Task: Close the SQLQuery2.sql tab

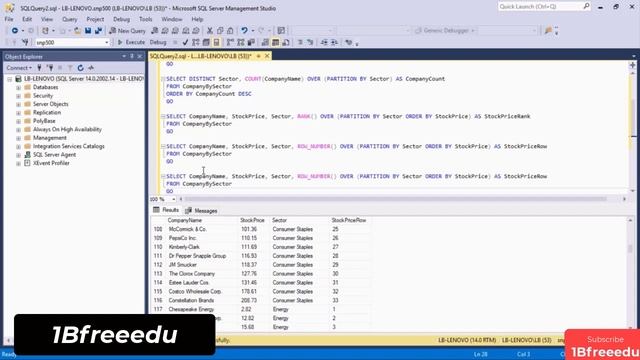Action: tap(267, 56)
